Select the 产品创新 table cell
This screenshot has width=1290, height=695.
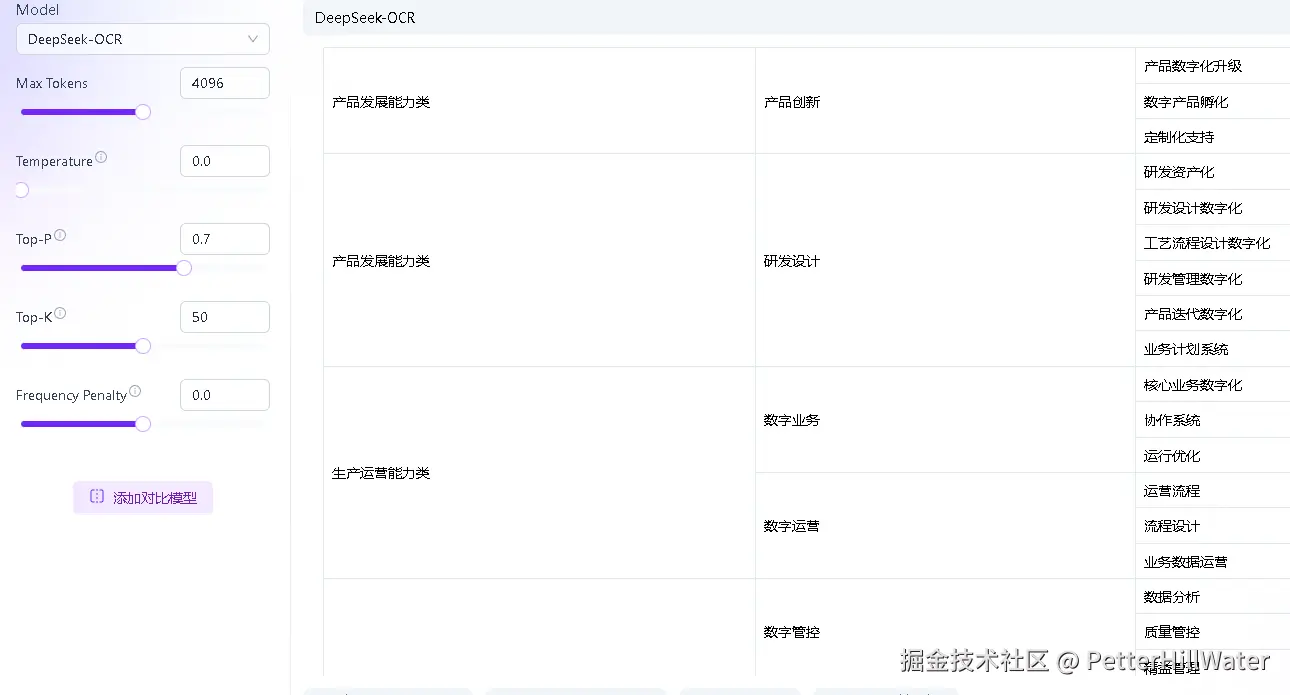click(x=792, y=101)
